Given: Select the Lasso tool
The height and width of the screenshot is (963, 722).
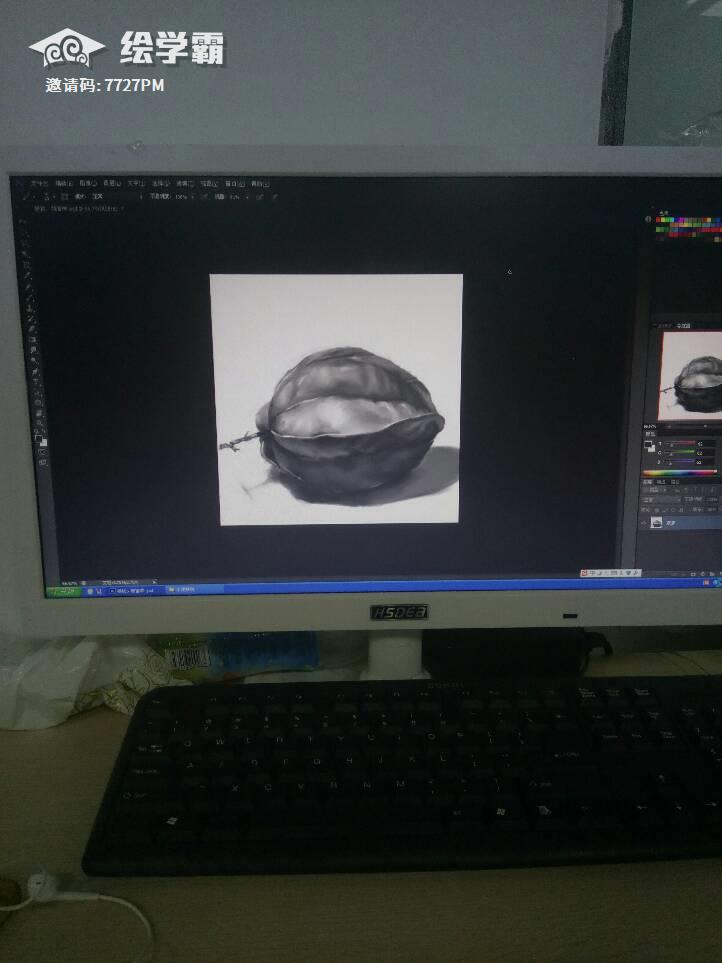Looking at the screenshot, I should [x=24, y=243].
